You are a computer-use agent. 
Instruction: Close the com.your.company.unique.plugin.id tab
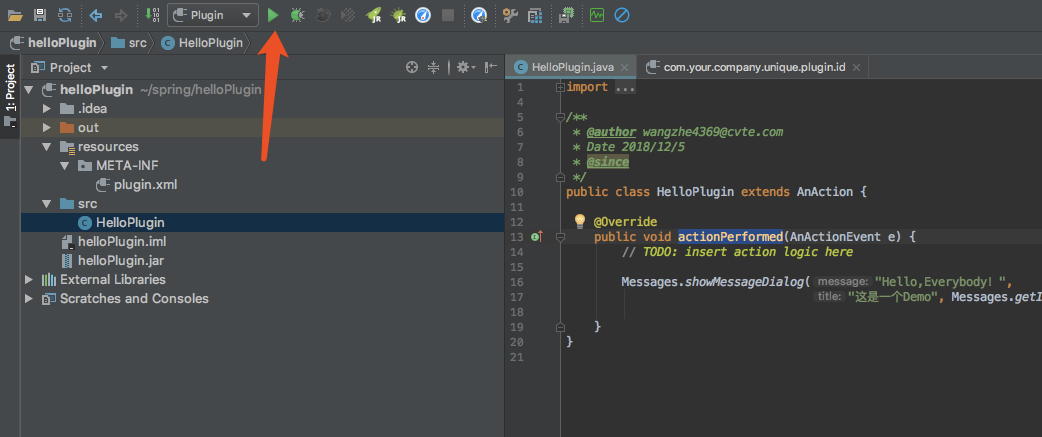[x=857, y=68]
